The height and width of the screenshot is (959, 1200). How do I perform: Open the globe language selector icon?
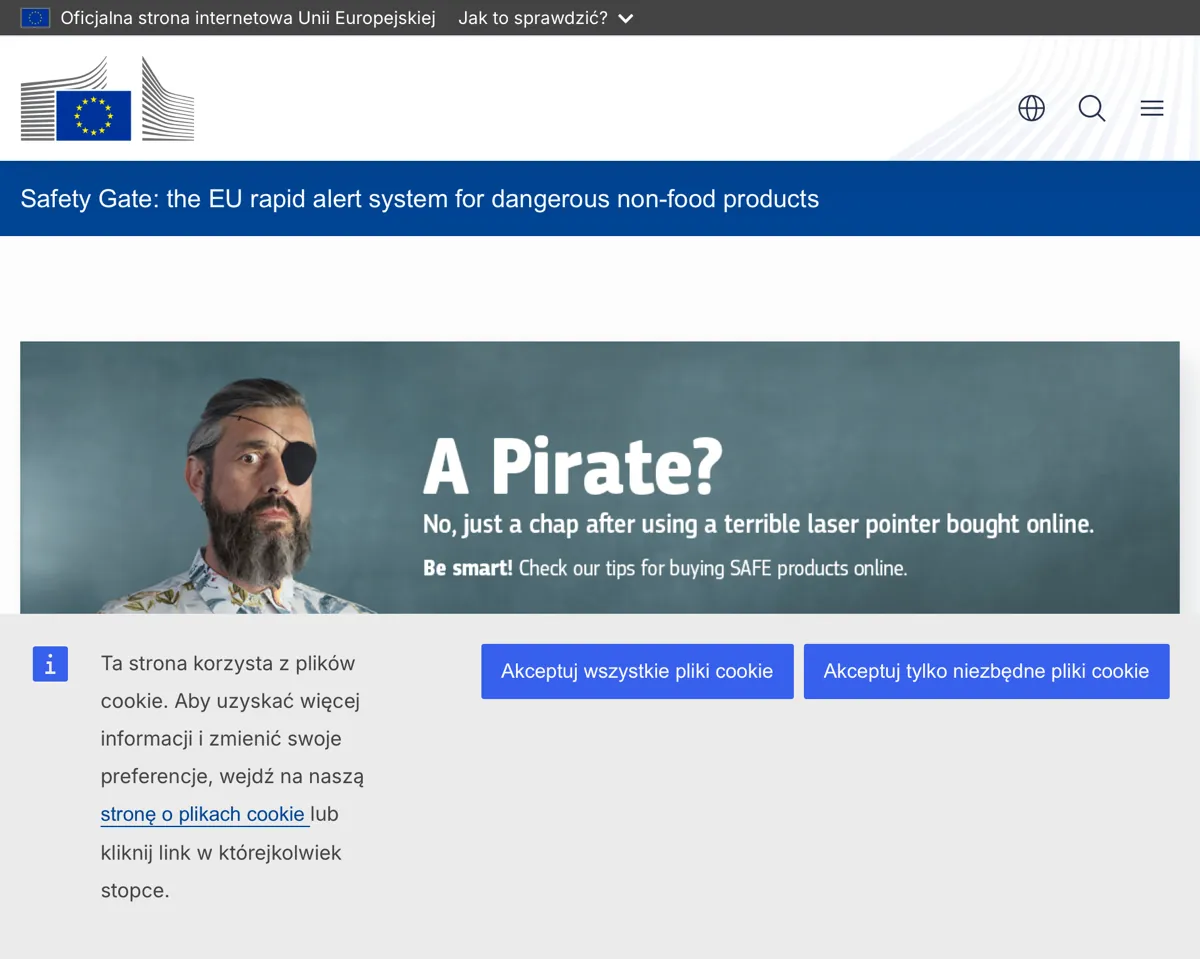[1031, 108]
